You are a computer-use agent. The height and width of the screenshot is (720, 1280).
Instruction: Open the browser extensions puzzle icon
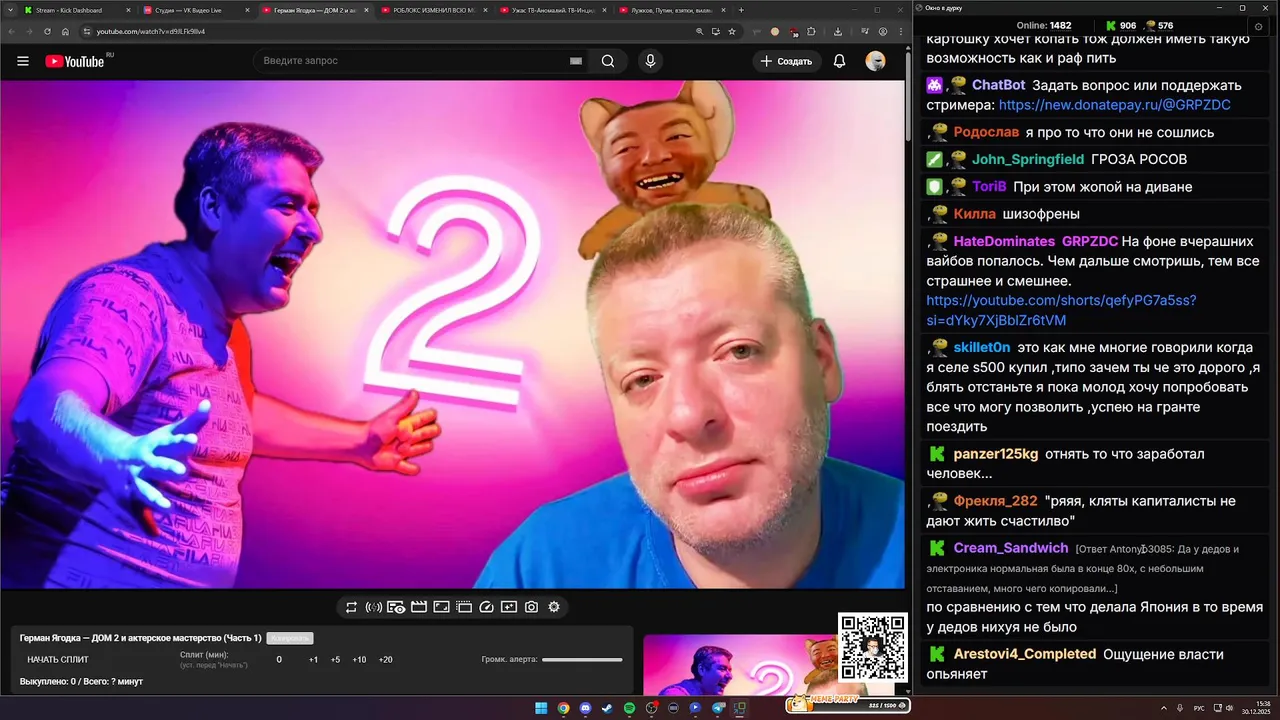coord(811,31)
